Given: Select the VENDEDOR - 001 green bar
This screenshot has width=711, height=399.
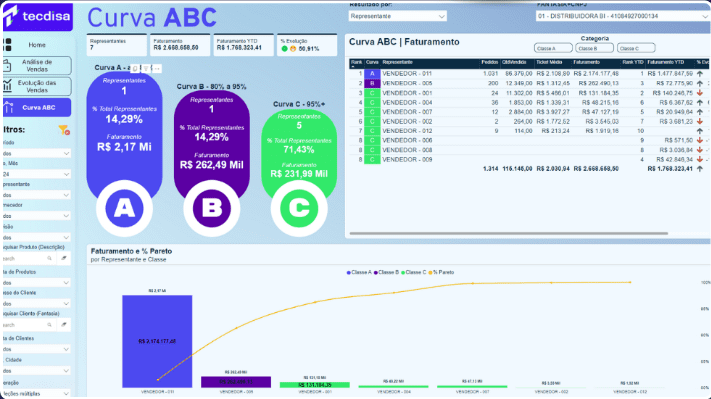Looking at the screenshot, I should (x=315, y=385).
